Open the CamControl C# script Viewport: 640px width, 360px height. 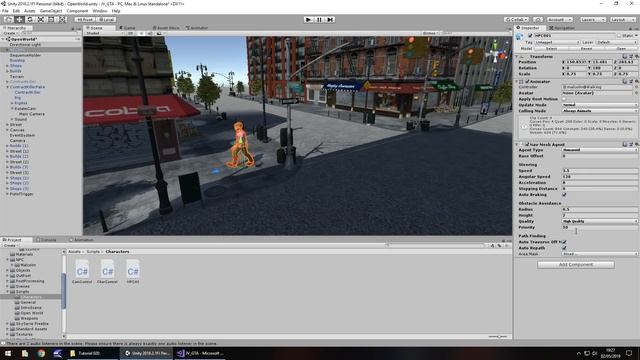coord(82,271)
